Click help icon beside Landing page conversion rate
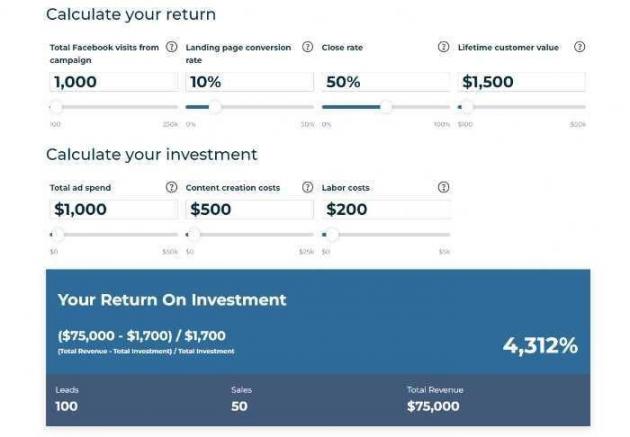630x437 pixels. tap(307, 47)
